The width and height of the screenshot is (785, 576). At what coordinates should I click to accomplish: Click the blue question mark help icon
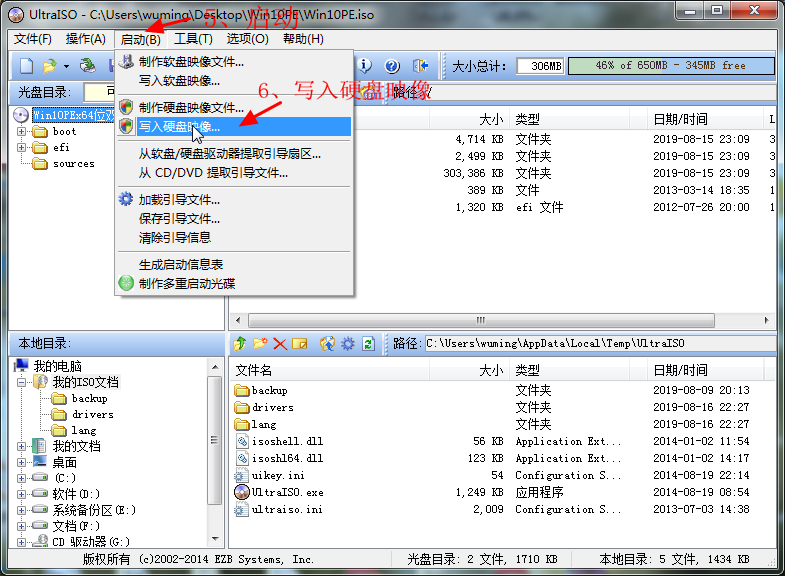pyautogui.click(x=392, y=66)
